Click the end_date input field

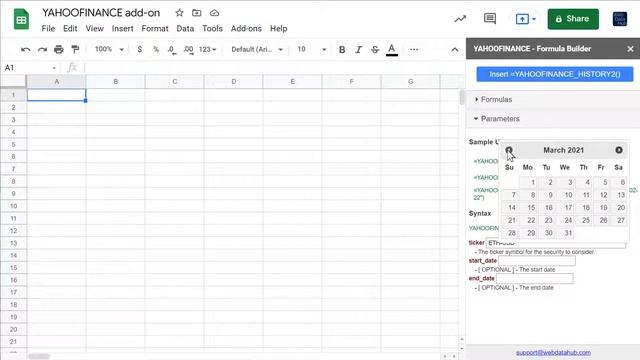click(x=535, y=279)
